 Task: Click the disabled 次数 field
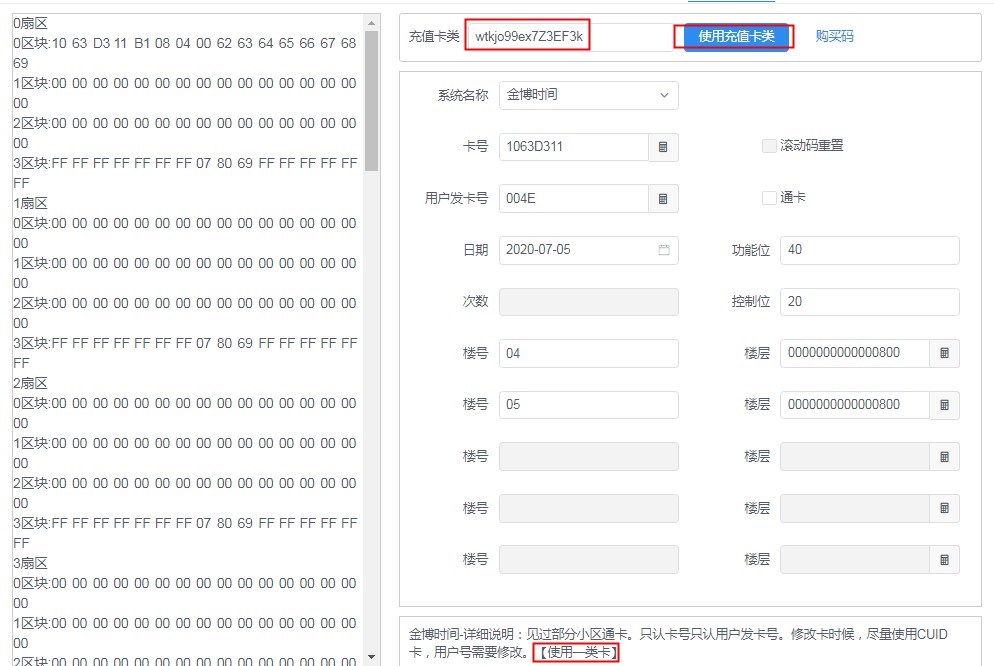pyautogui.click(x=588, y=302)
